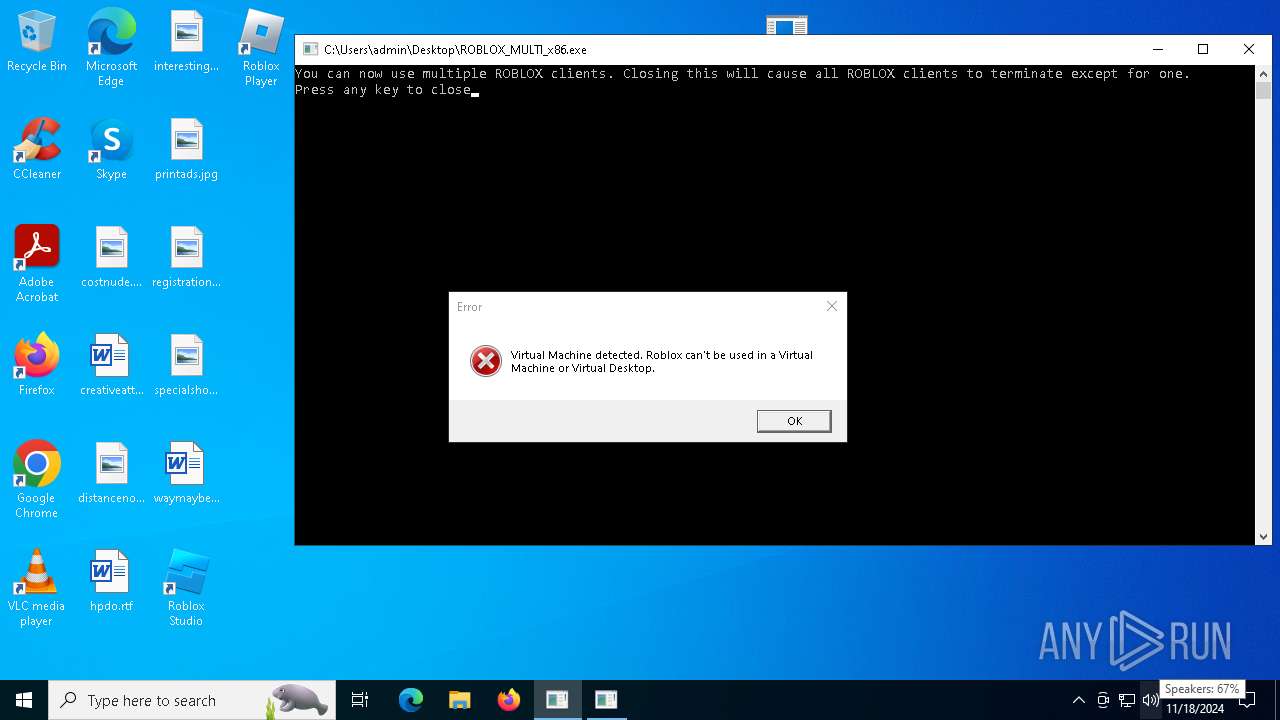
Task: Select the waymaybe... Word document icon
Action: [186, 474]
